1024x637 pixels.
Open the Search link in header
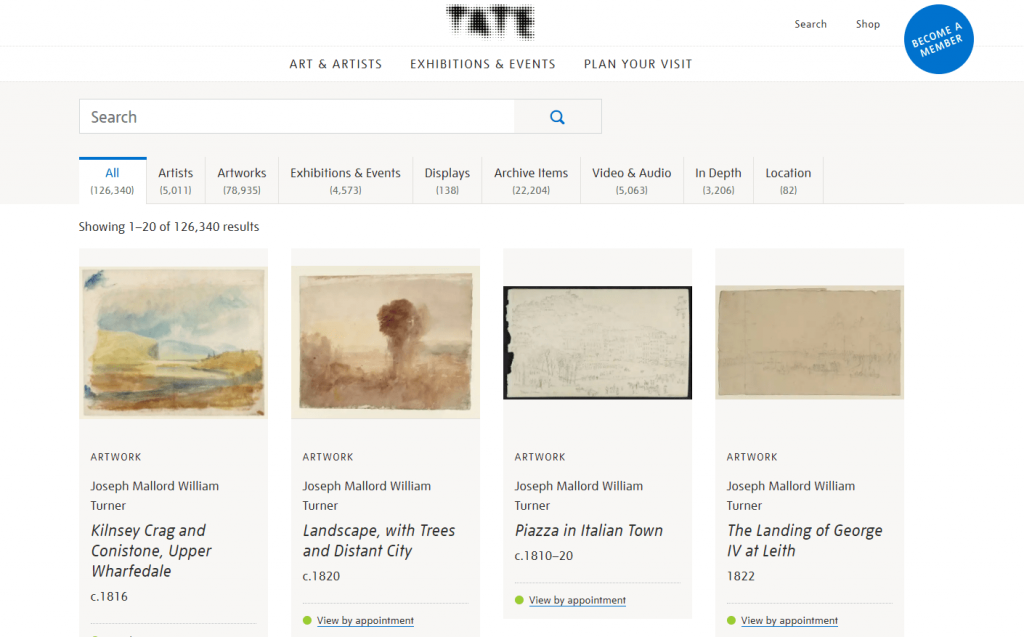(x=810, y=24)
